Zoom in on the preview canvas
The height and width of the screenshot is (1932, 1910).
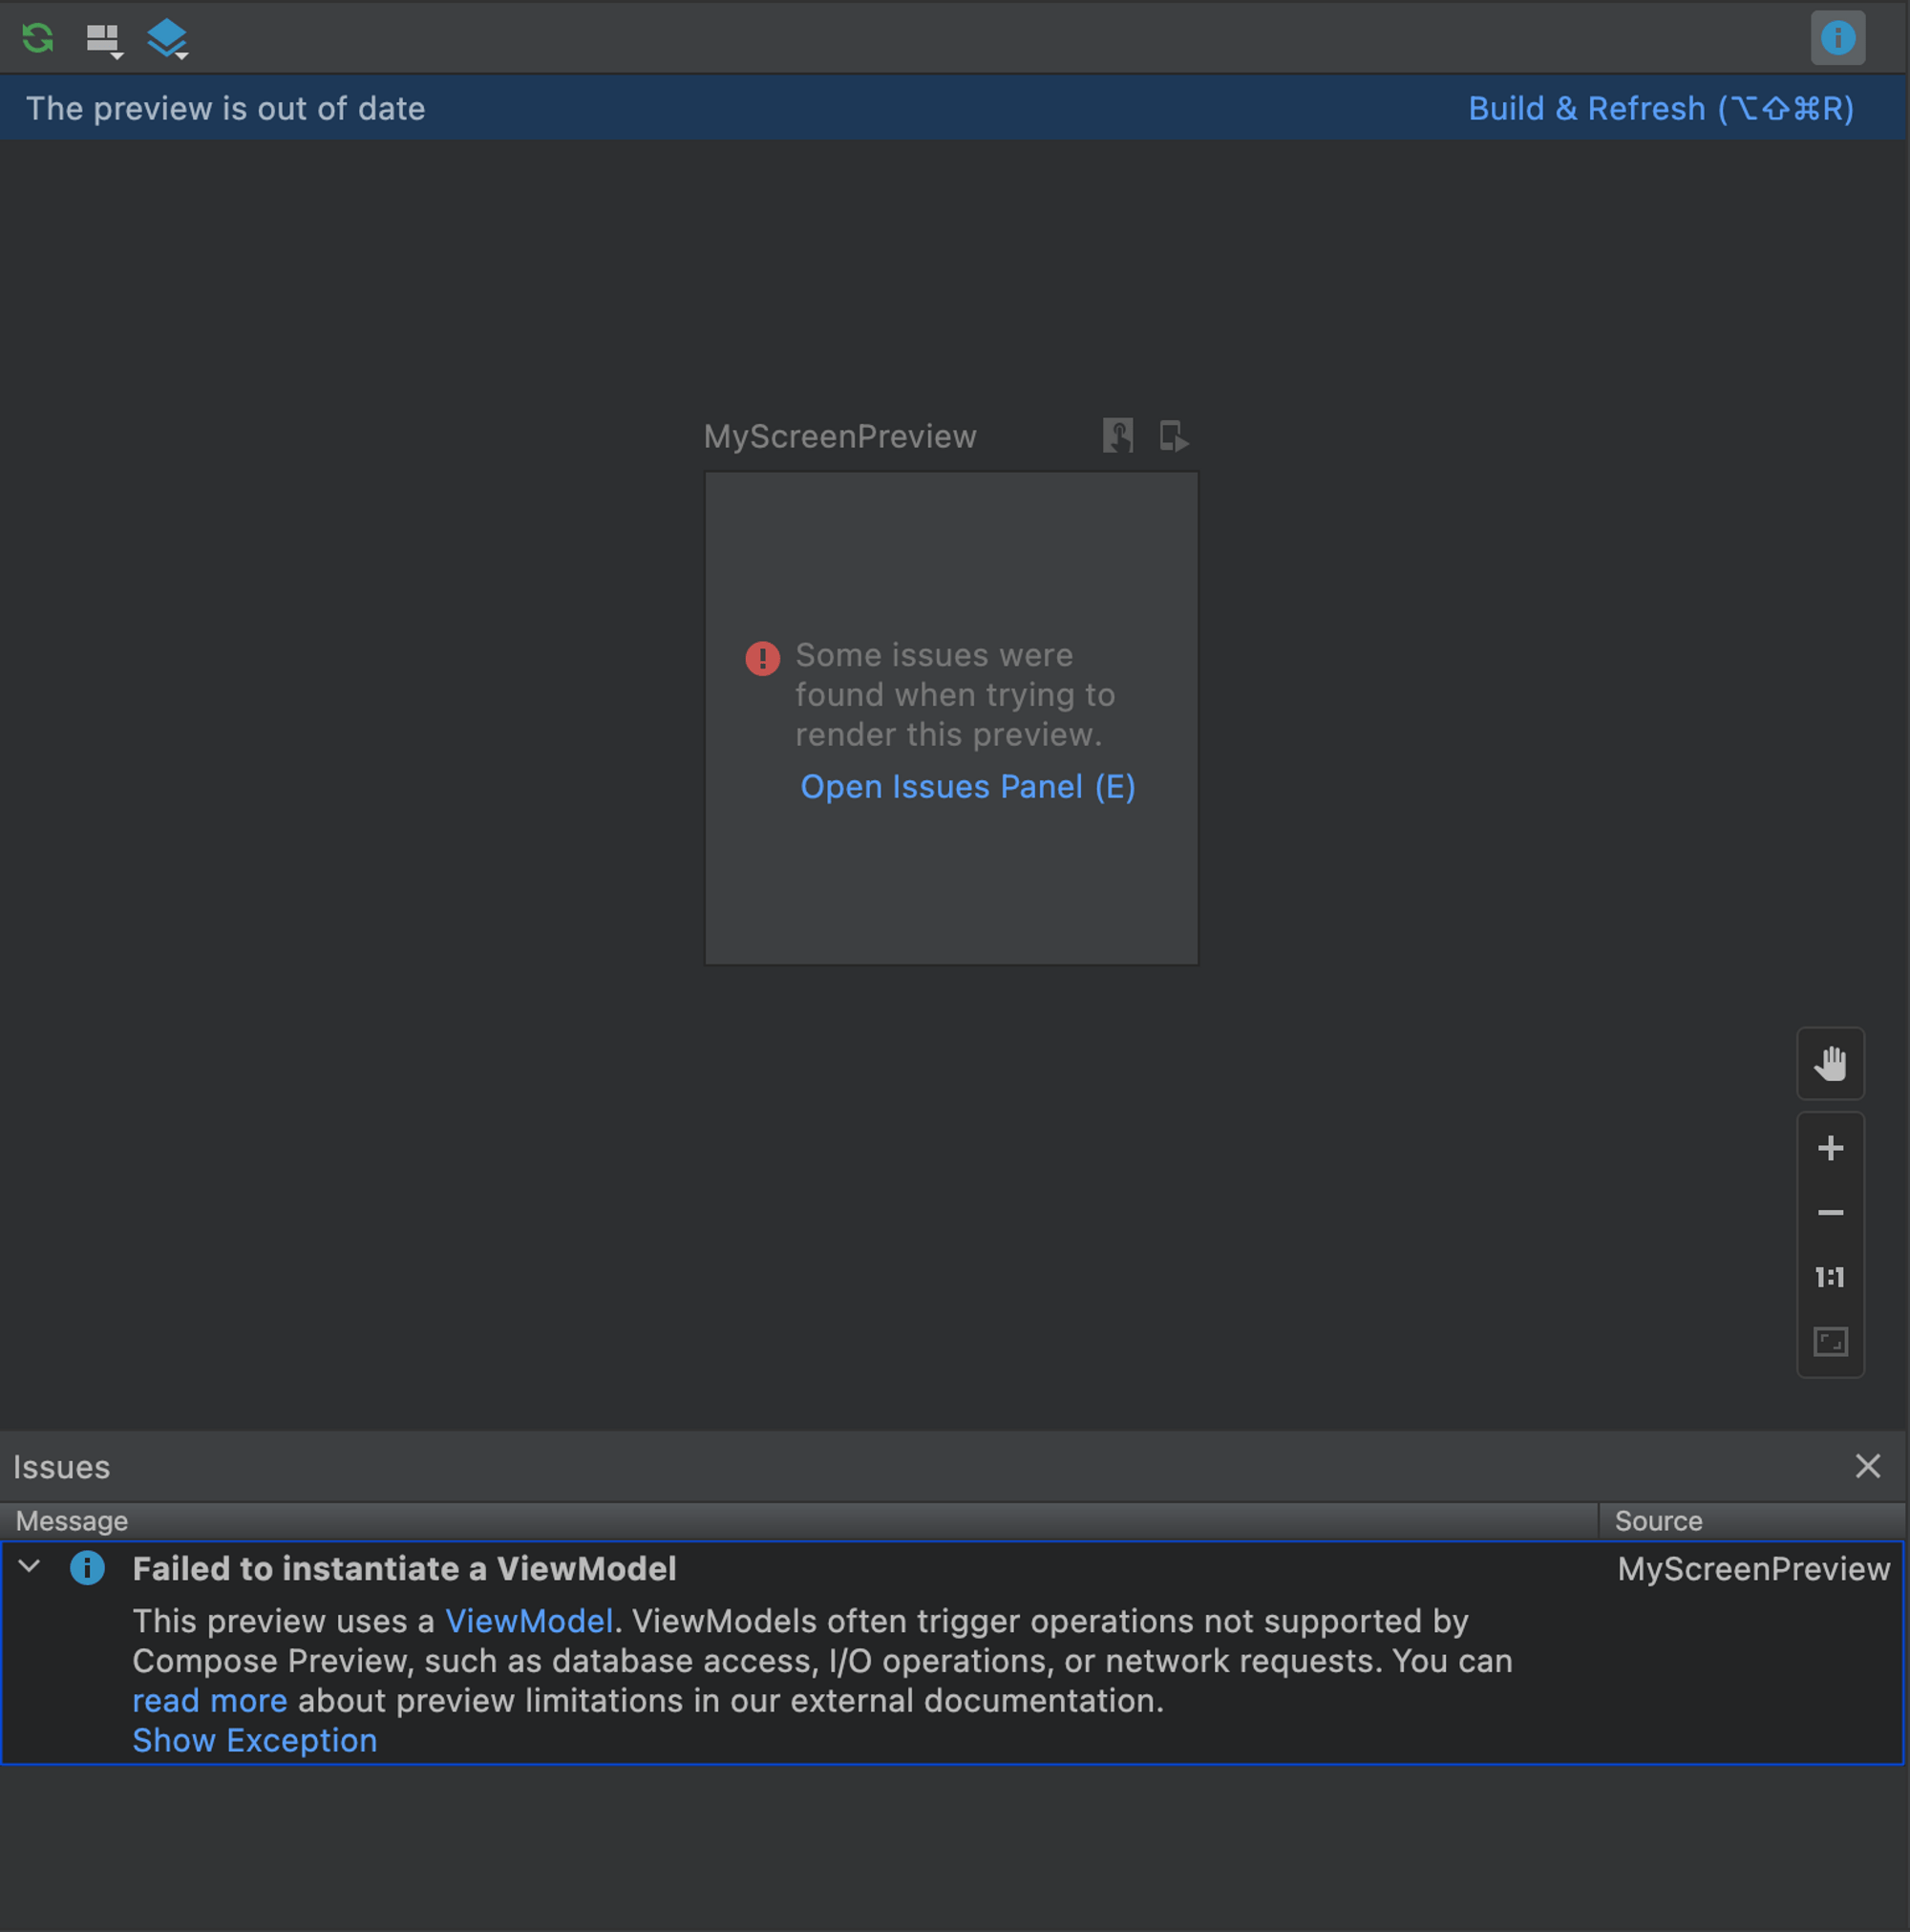tap(1831, 1147)
